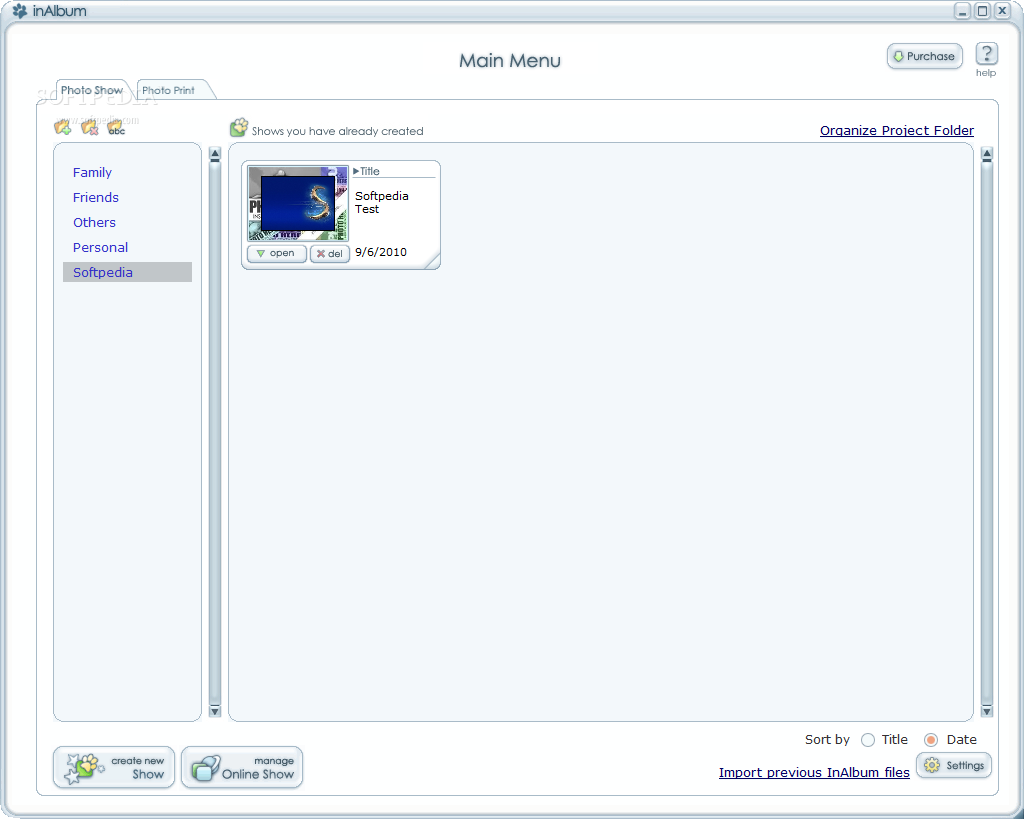Minimize the inAlbum window
Viewport: 1024px width, 819px height.
[x=962, y=11]
